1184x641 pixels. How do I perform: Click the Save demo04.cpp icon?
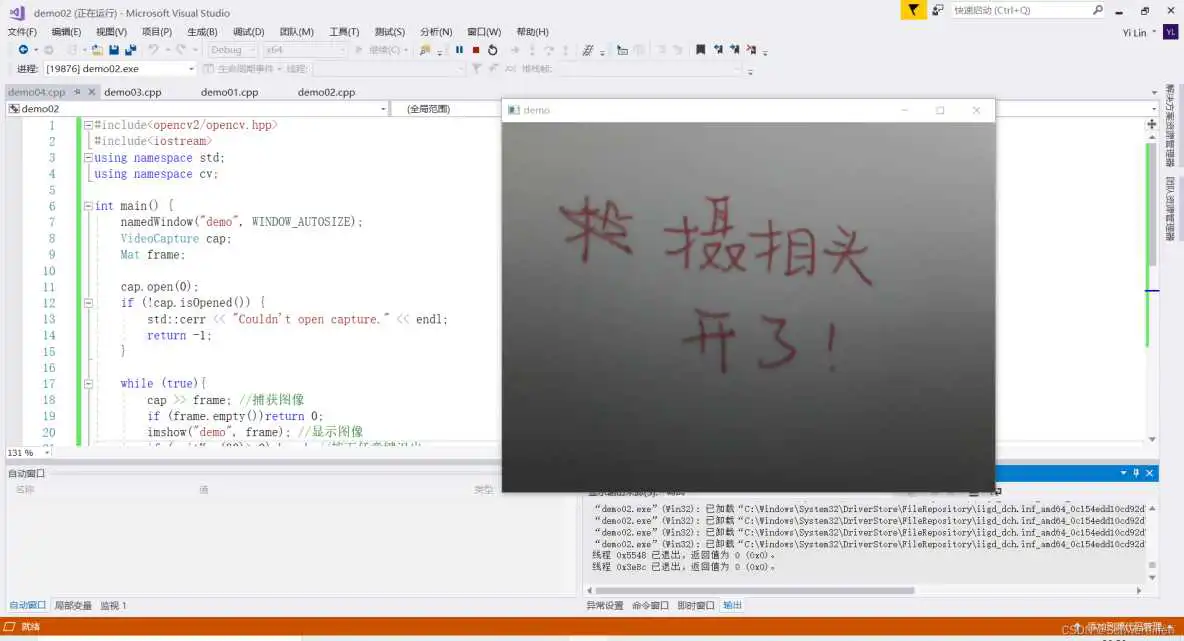pos(113,49)
